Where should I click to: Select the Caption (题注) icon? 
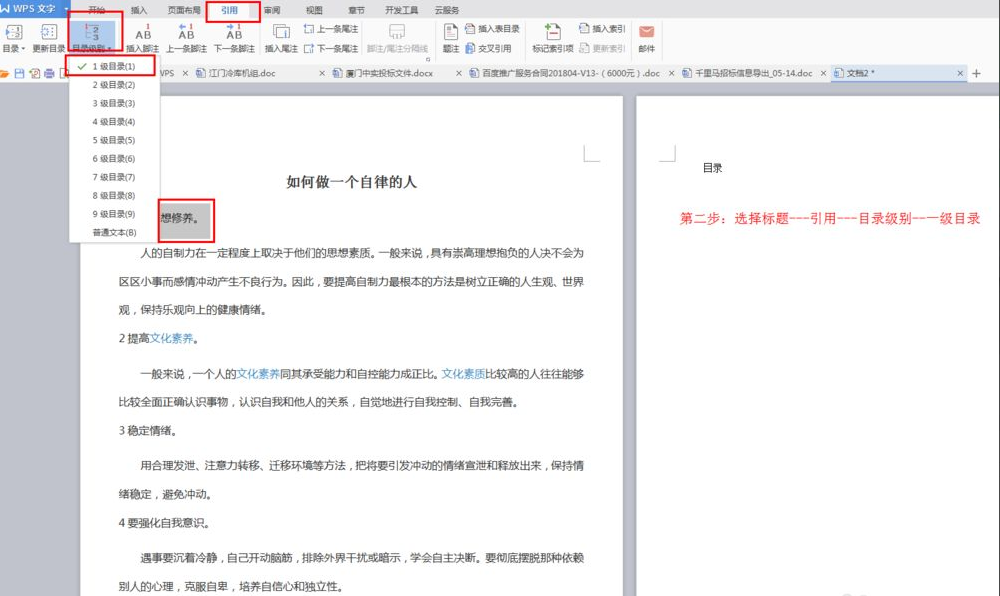pos(451,38)
